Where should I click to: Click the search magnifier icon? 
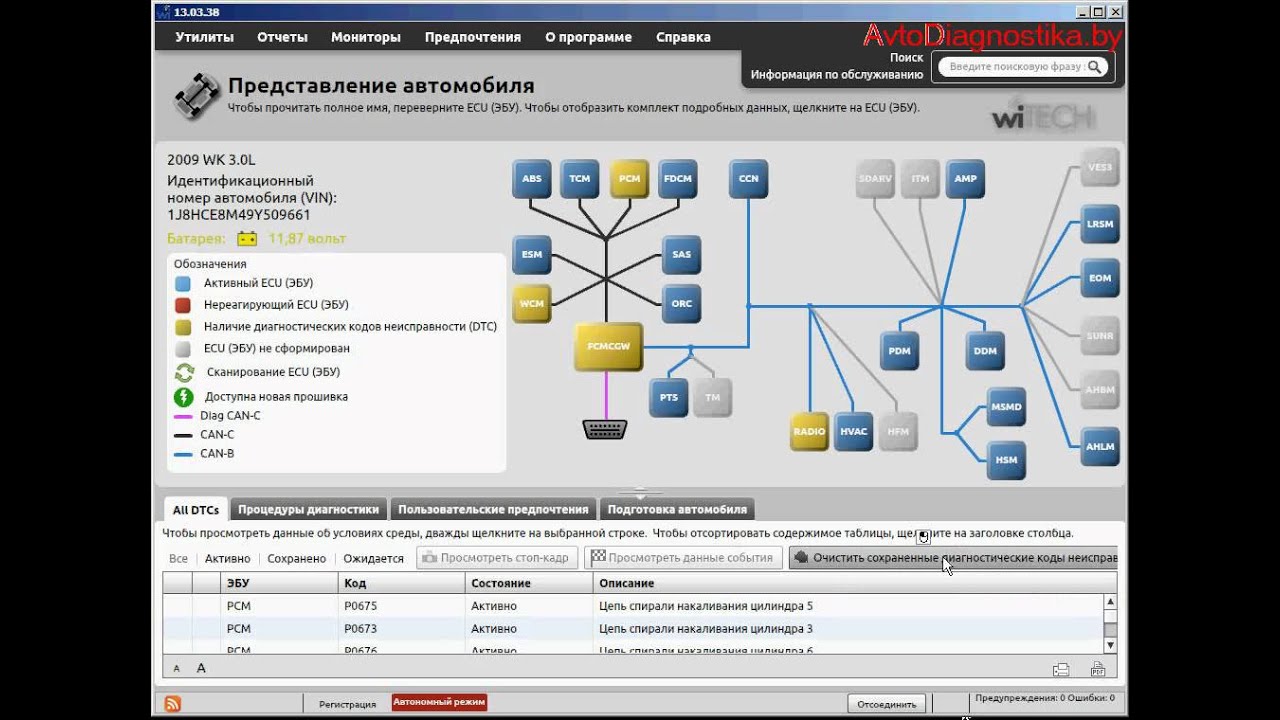point(1095,67)
